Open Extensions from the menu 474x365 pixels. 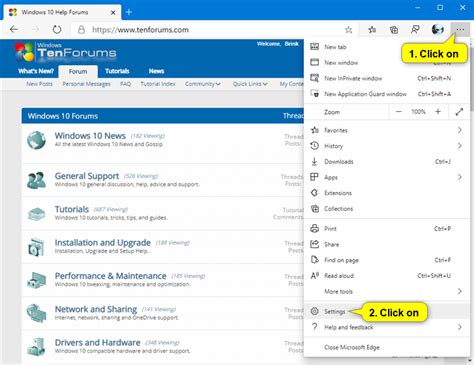(387, 193)
